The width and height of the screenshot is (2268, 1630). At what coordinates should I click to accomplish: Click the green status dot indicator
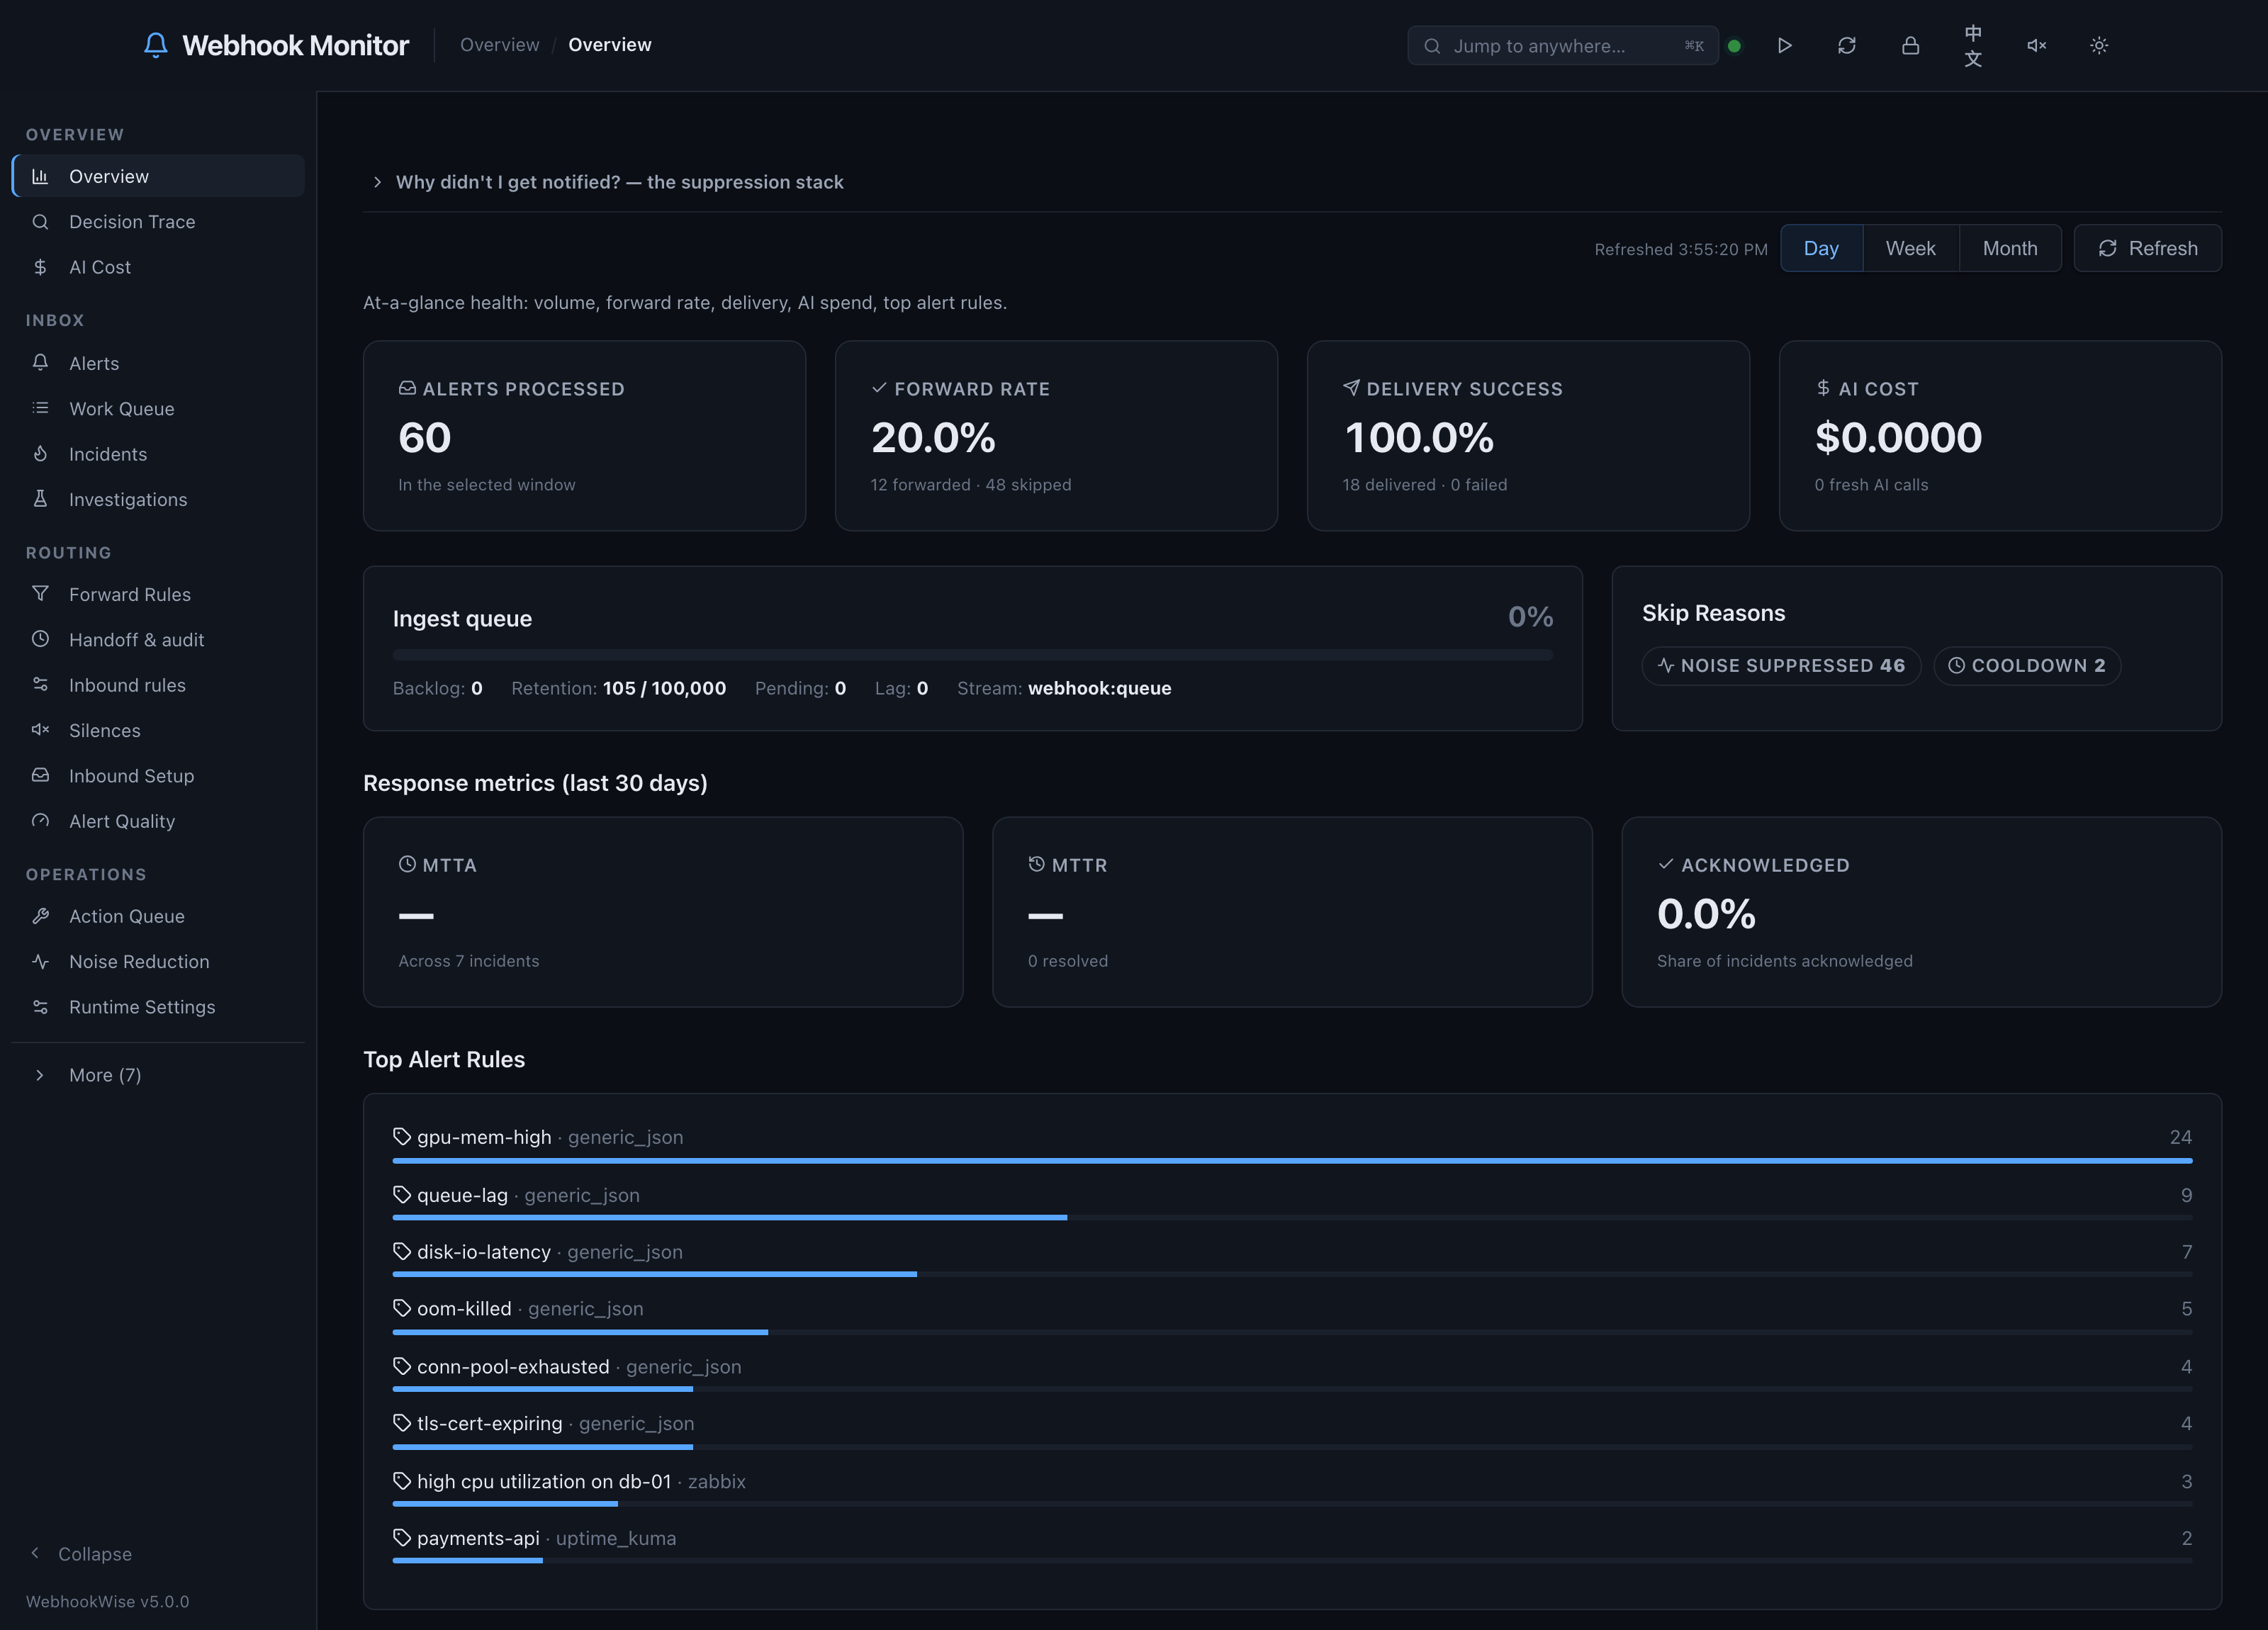[x=1734, y=46]
